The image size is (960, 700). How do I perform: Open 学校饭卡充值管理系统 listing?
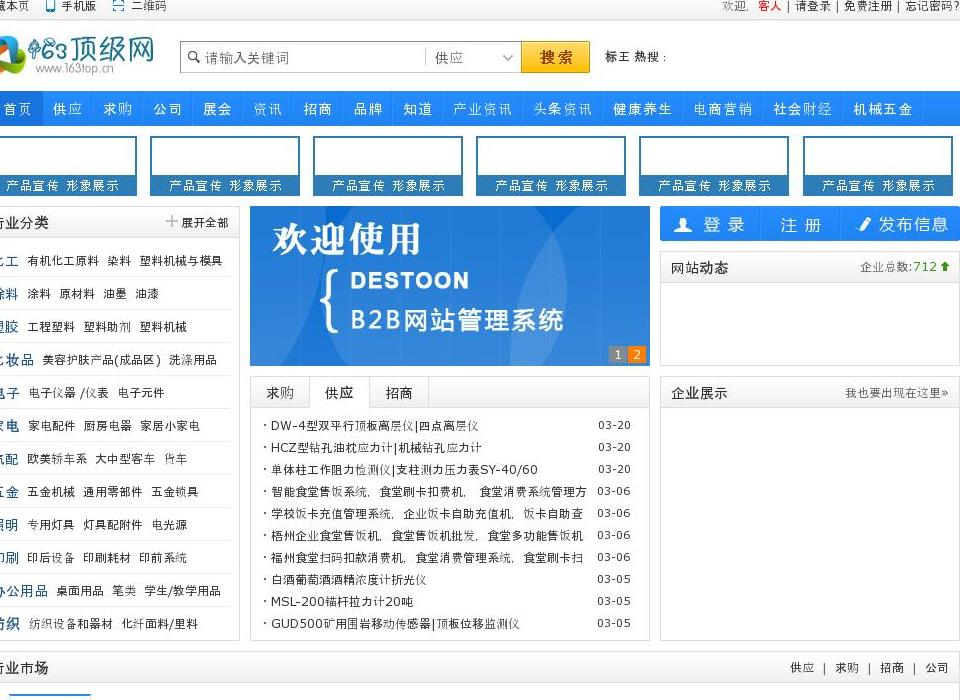427,514
